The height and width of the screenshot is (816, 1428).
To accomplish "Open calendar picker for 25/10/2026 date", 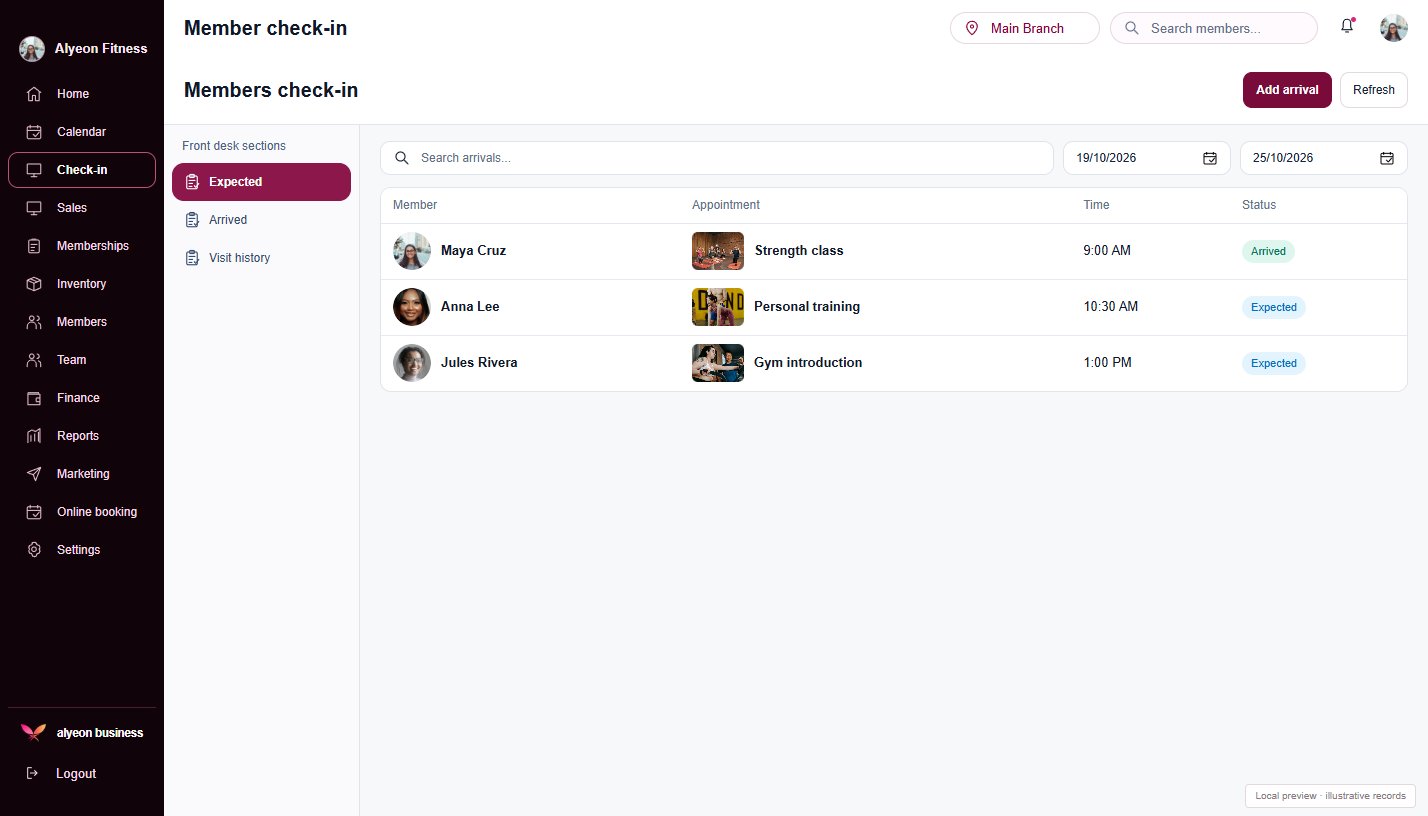I will 1387,158.
